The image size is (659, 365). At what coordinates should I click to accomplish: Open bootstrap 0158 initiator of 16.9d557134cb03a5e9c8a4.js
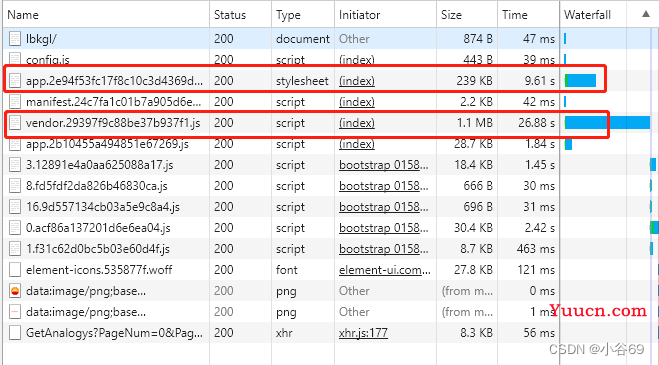tap(384, 207)
